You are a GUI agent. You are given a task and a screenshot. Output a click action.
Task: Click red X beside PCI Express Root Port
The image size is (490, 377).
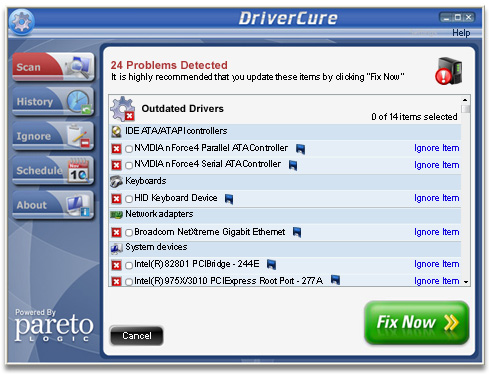(116, 282)
